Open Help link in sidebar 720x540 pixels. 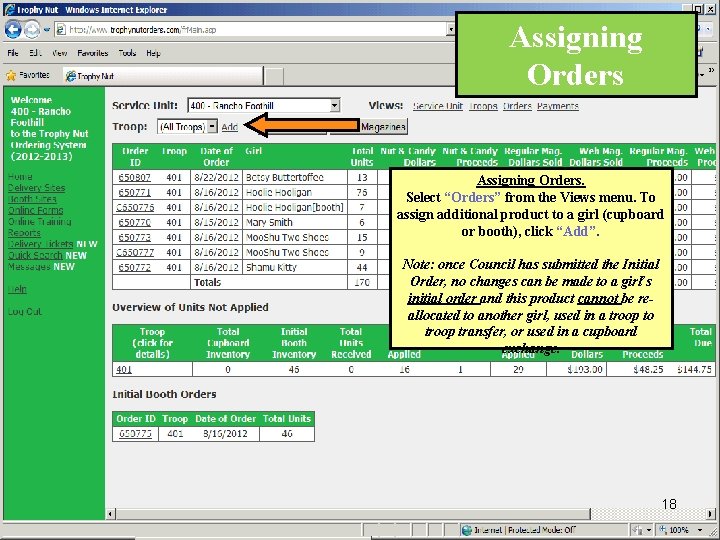[x=17, y=289]
